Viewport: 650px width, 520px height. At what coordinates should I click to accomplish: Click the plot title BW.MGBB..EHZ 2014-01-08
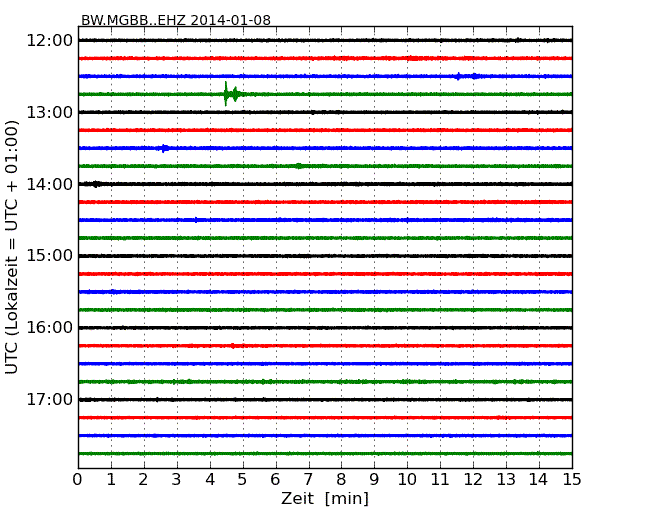176,20
